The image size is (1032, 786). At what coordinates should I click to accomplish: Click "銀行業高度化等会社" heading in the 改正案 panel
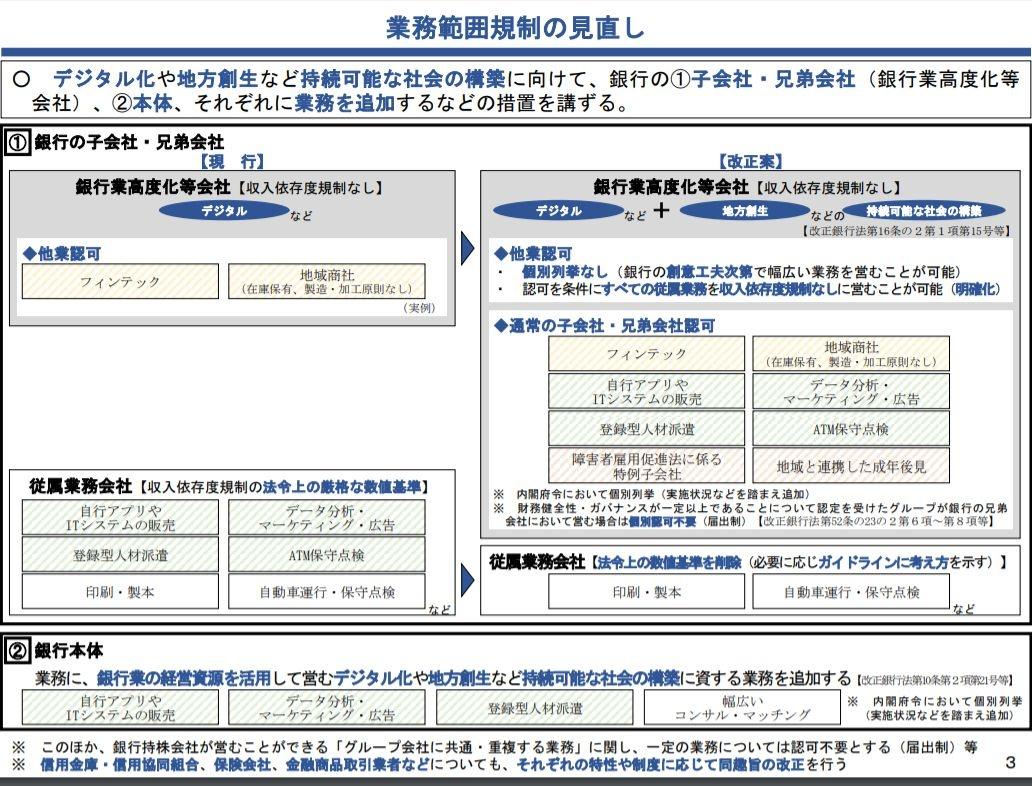click(748, 187)
